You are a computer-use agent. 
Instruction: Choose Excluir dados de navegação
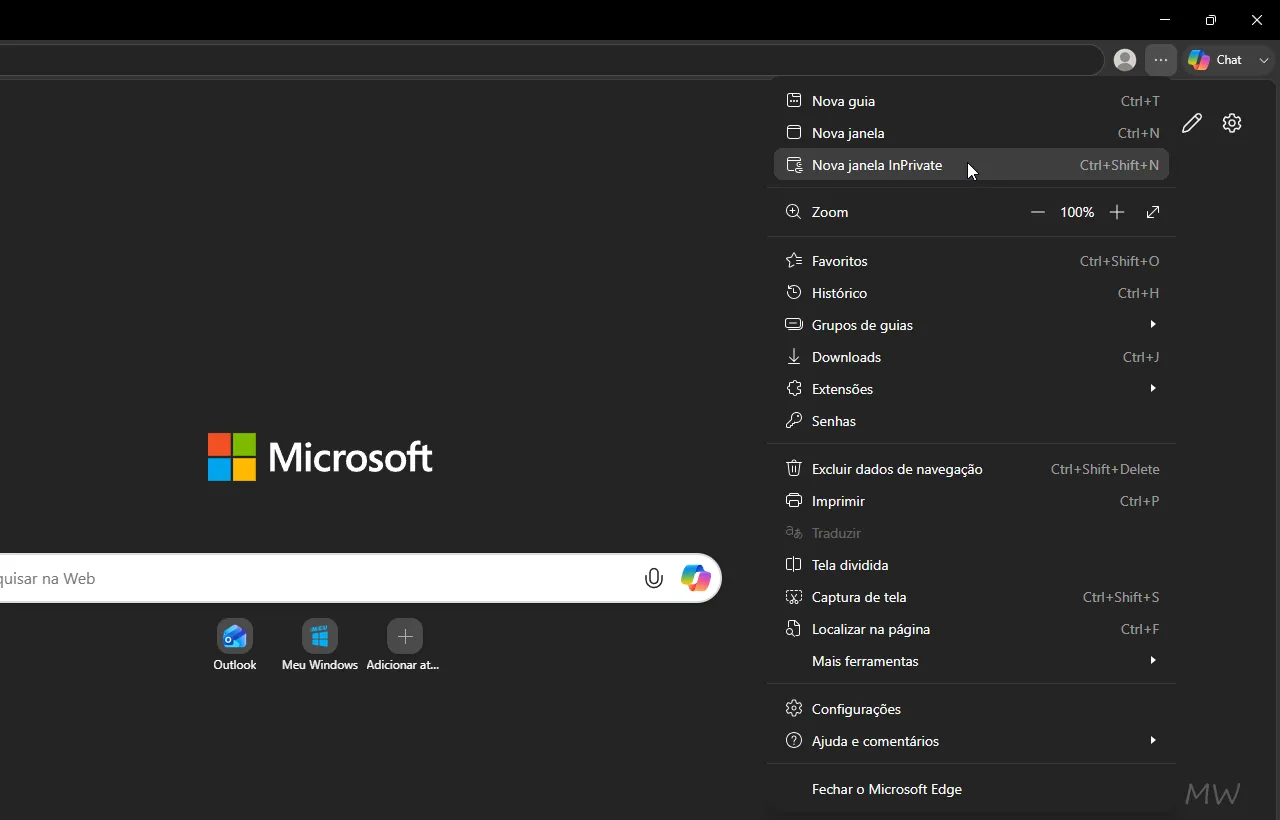coord(971,469)
